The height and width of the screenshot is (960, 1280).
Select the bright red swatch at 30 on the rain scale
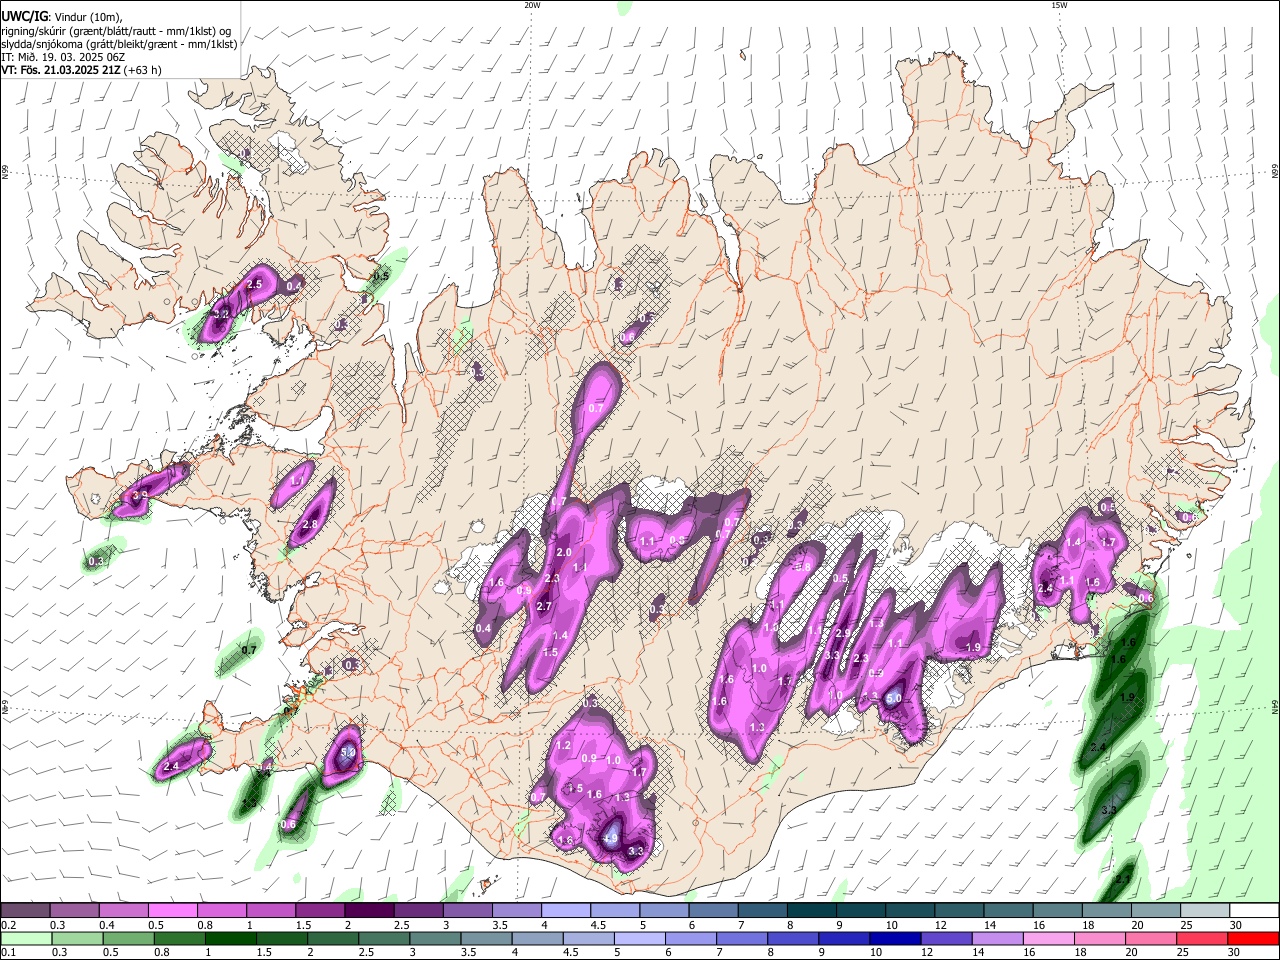pyautogui.click(x=1253, y=939)
